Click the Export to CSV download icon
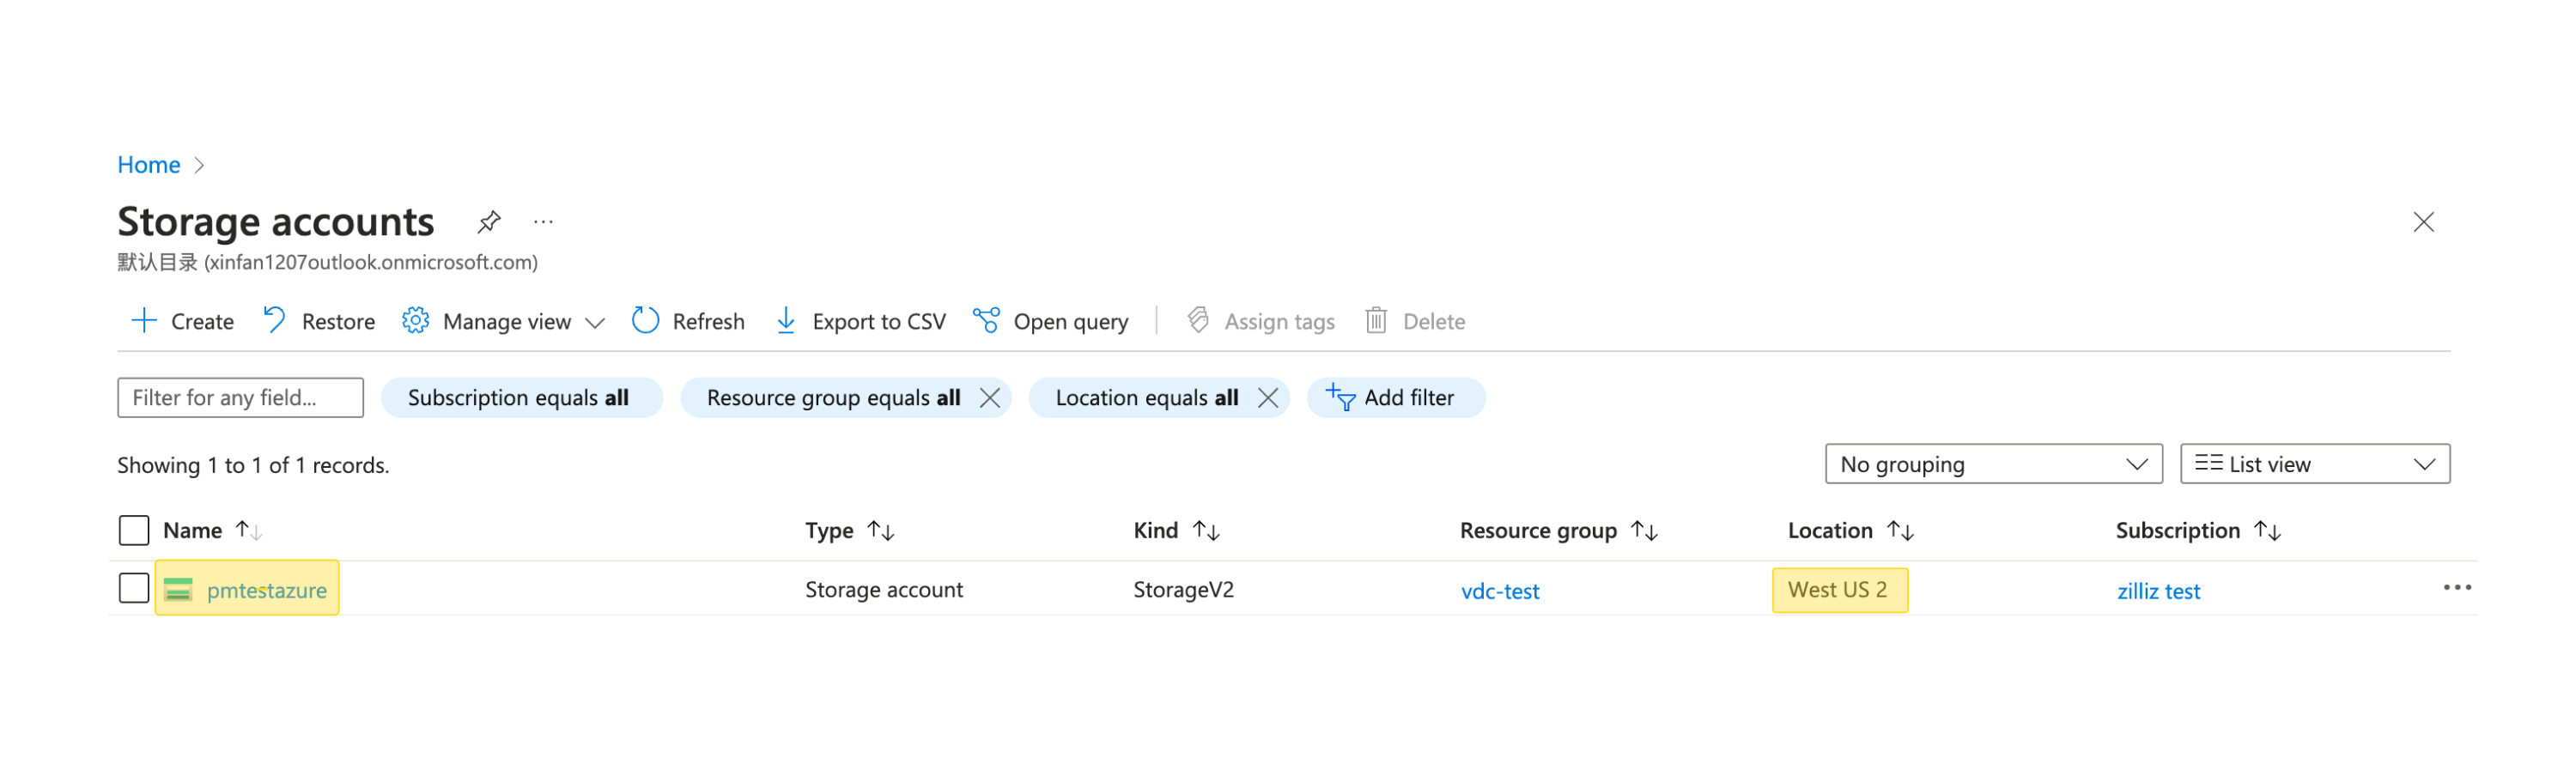The height and width of the screenshot is (770, 2576). [786, 320]
